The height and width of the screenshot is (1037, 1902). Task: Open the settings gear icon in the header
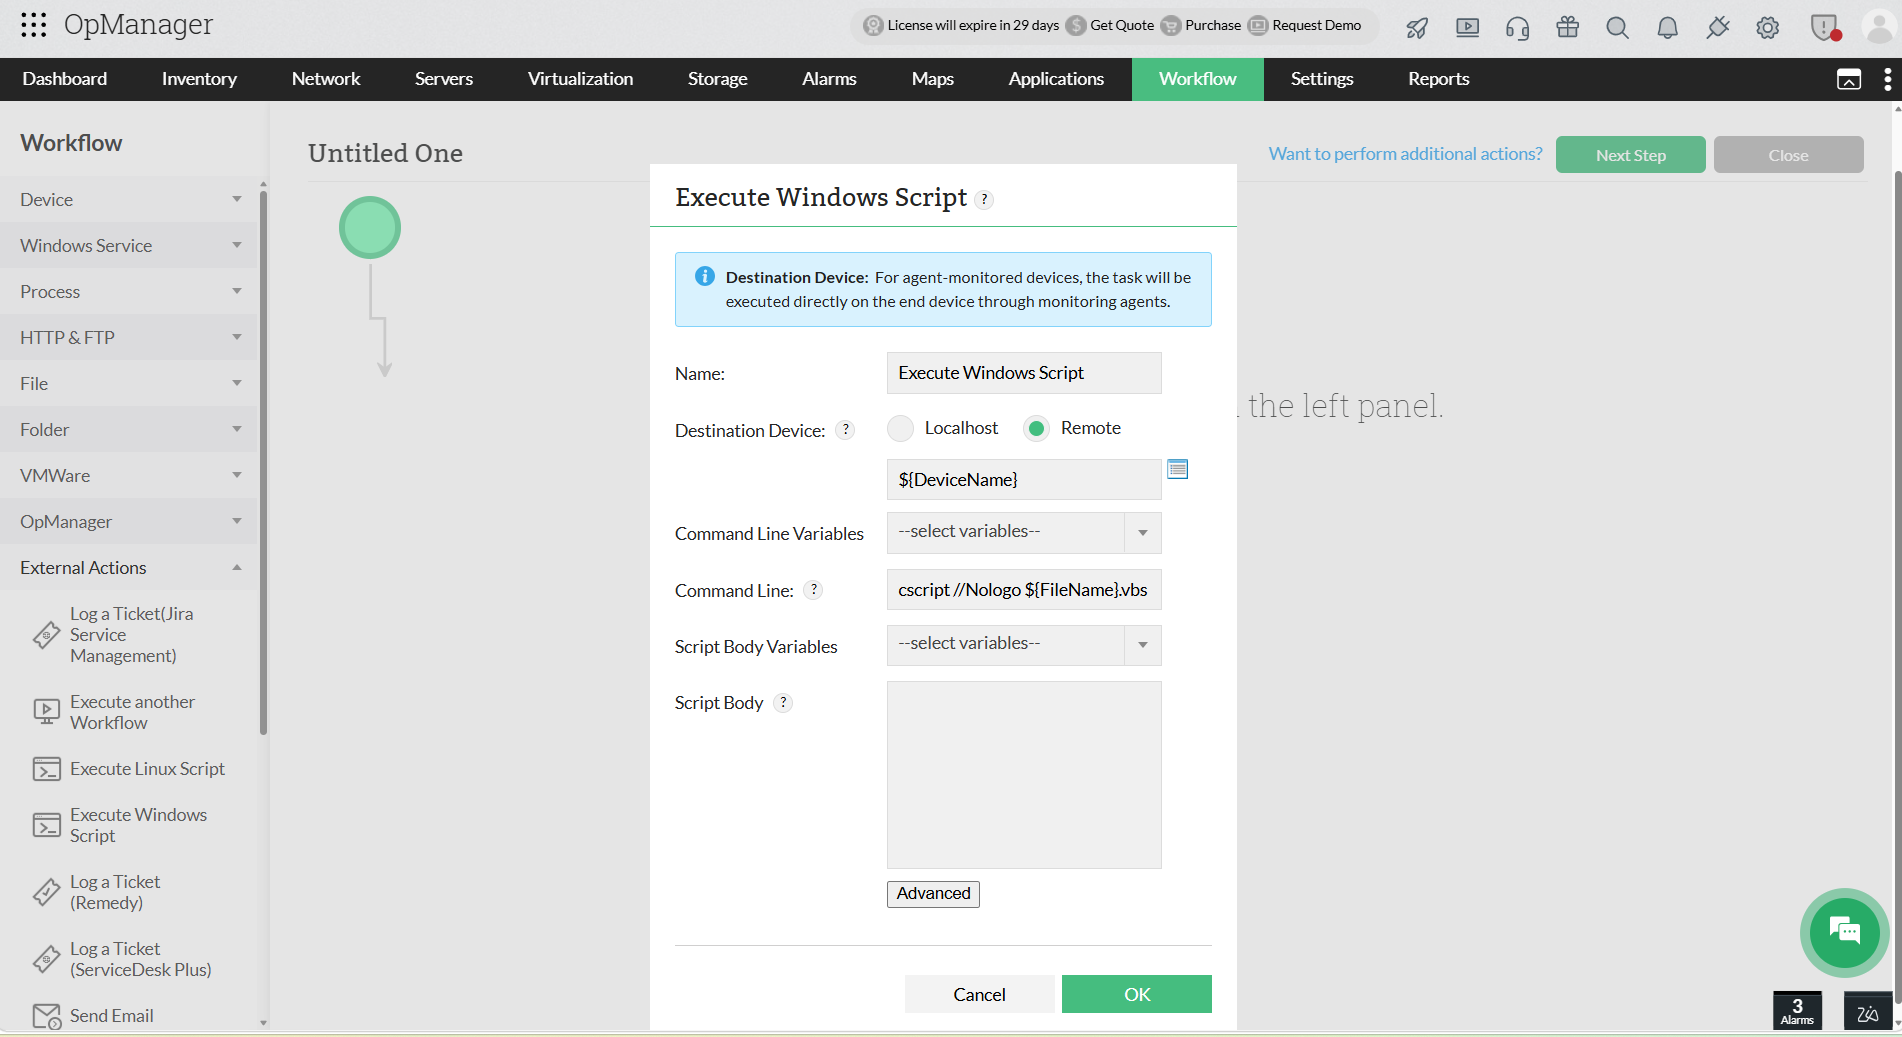(x=1767, y=28)
